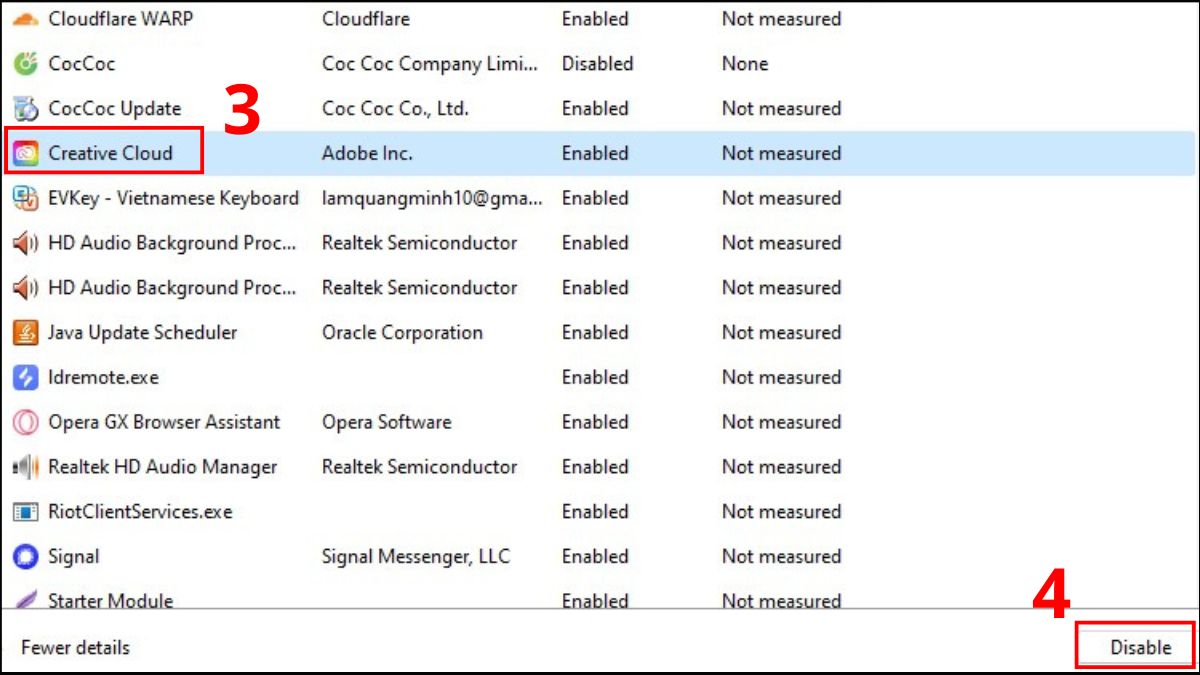The image size is (1200, 675).
Task: Click the Realtek HD Audio Manager icon
Action: 25,467
